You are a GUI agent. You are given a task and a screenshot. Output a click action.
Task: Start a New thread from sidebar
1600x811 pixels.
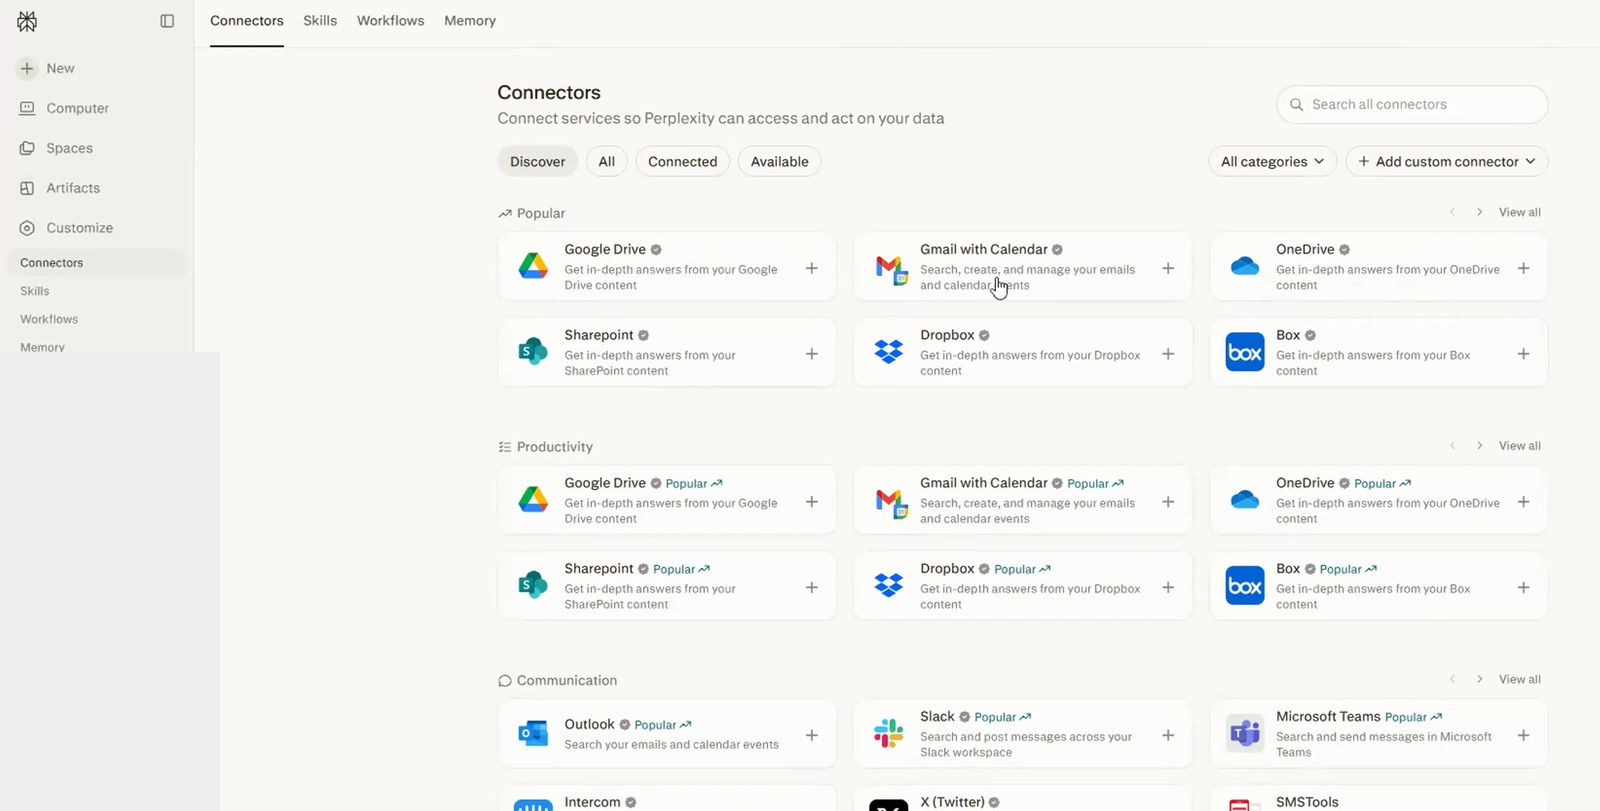tap(47, 68)
